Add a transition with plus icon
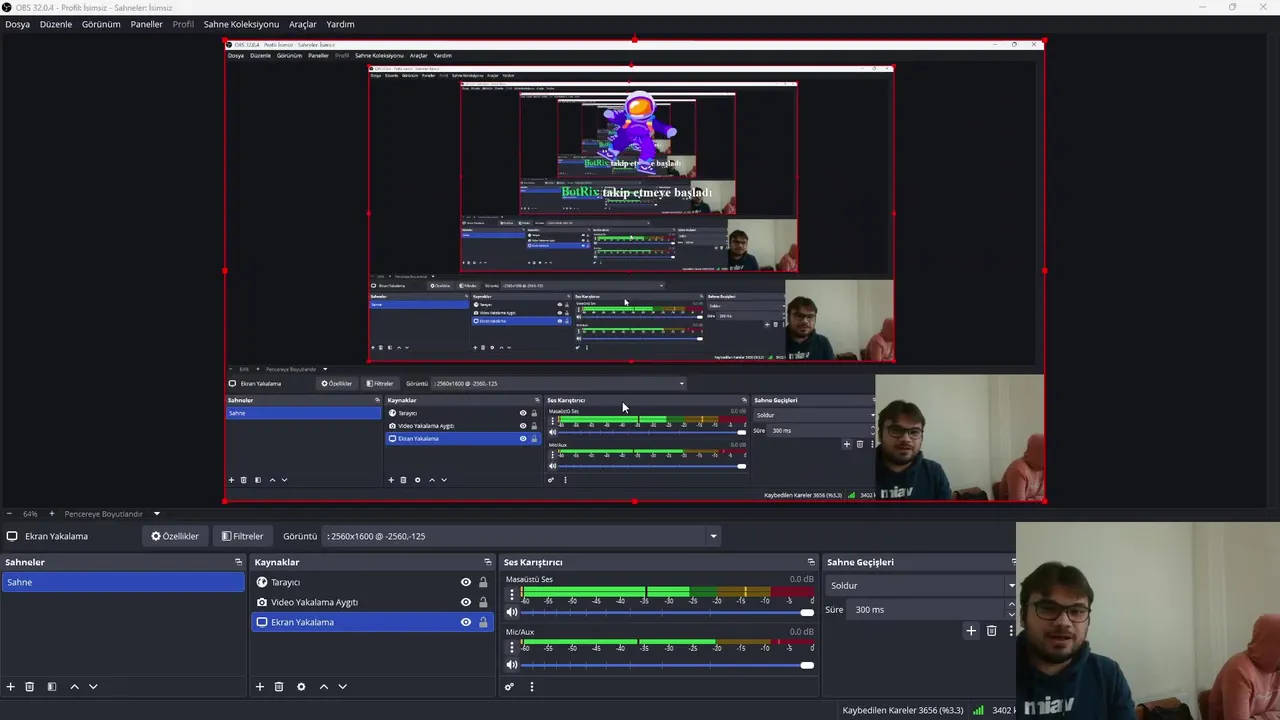This screenshot has width=1280, height=720. coord(971,631)
